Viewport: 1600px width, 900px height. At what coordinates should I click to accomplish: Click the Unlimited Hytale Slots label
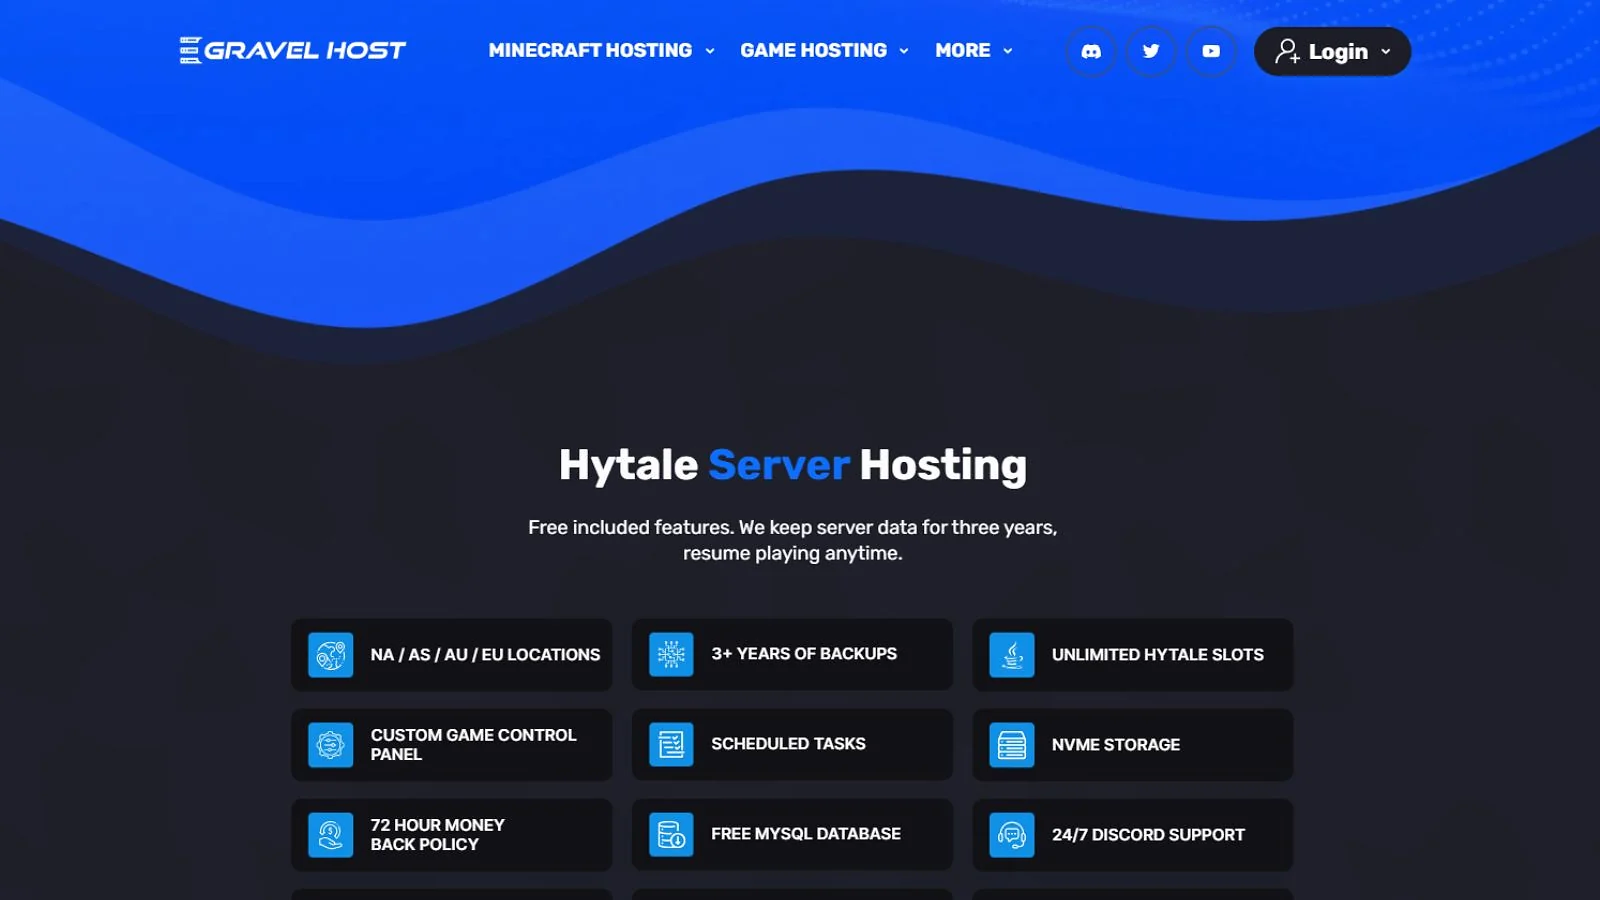pyautogui.click(x=1157, y=655)
